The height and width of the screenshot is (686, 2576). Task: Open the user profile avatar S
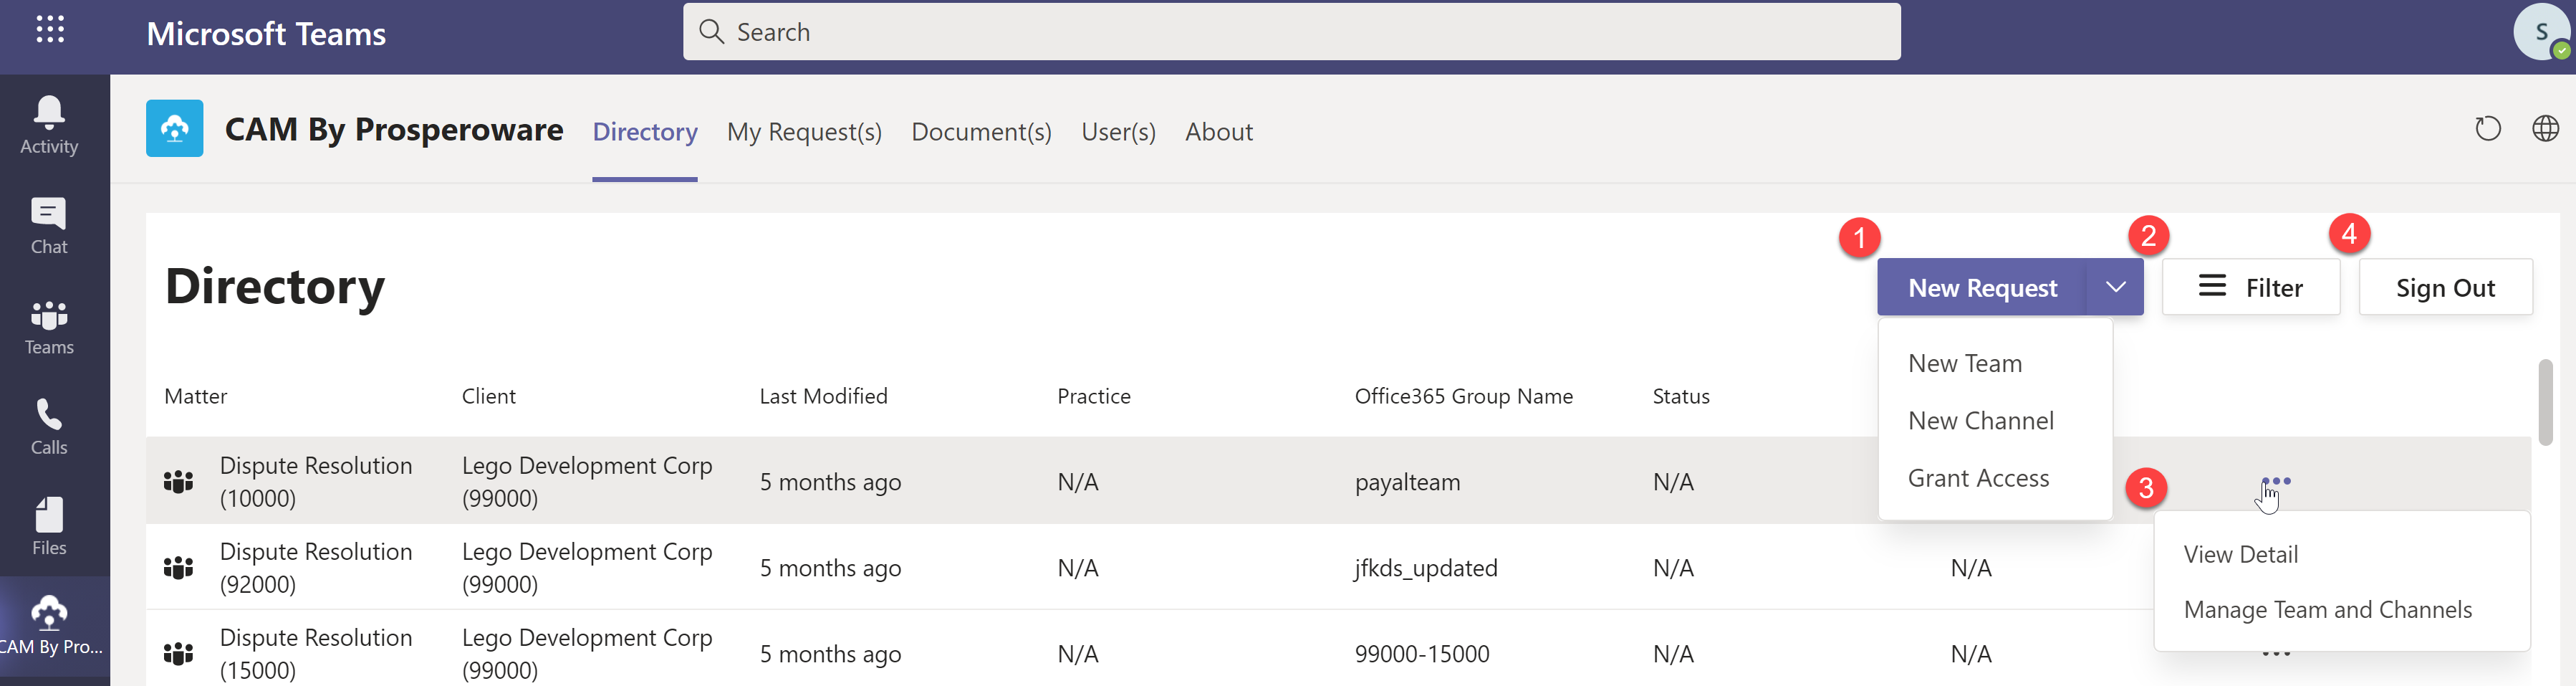tap(2541, 32)
